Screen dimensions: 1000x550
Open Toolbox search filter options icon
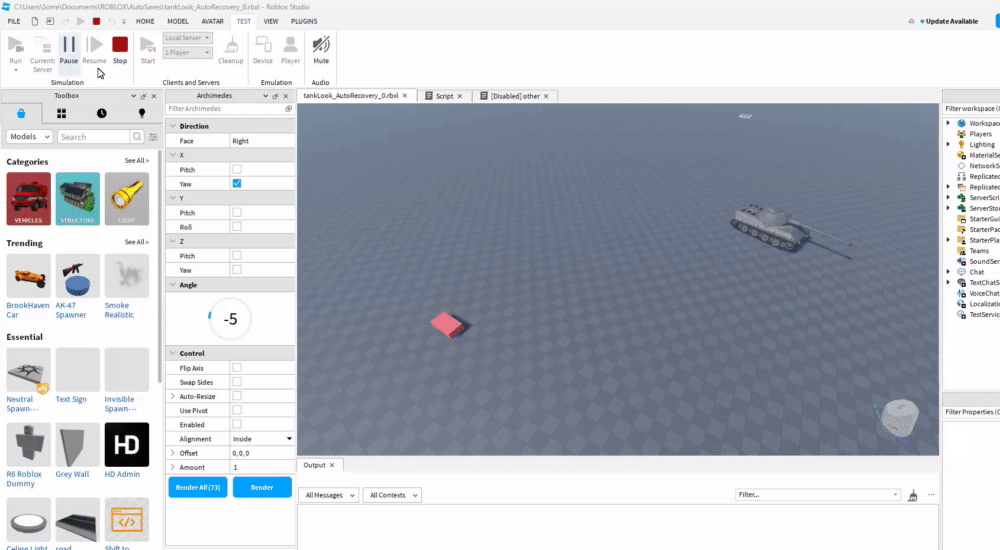point(153,137)
